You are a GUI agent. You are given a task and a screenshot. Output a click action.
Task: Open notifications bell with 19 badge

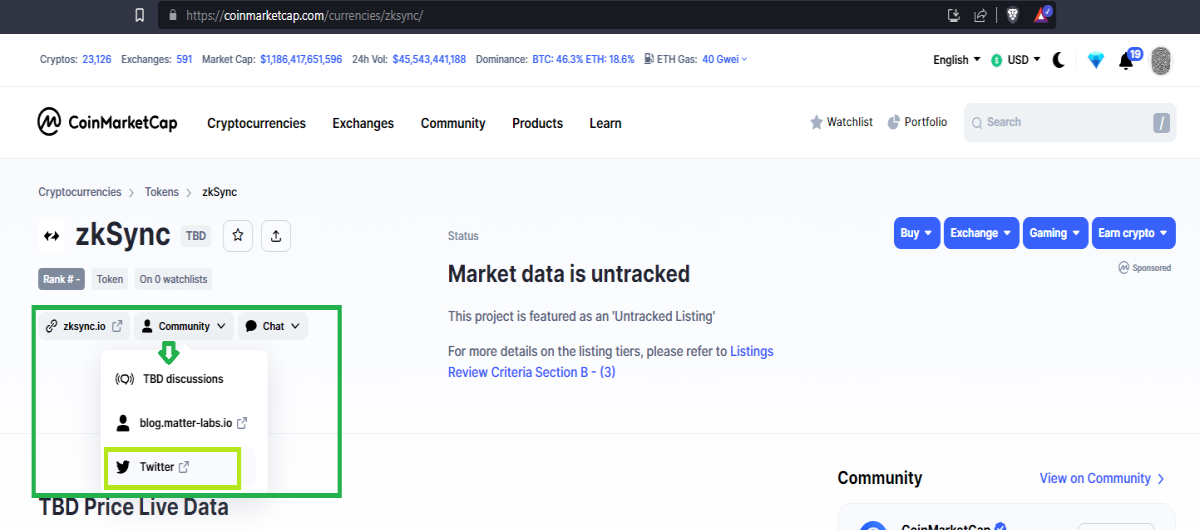[1127, 60]
